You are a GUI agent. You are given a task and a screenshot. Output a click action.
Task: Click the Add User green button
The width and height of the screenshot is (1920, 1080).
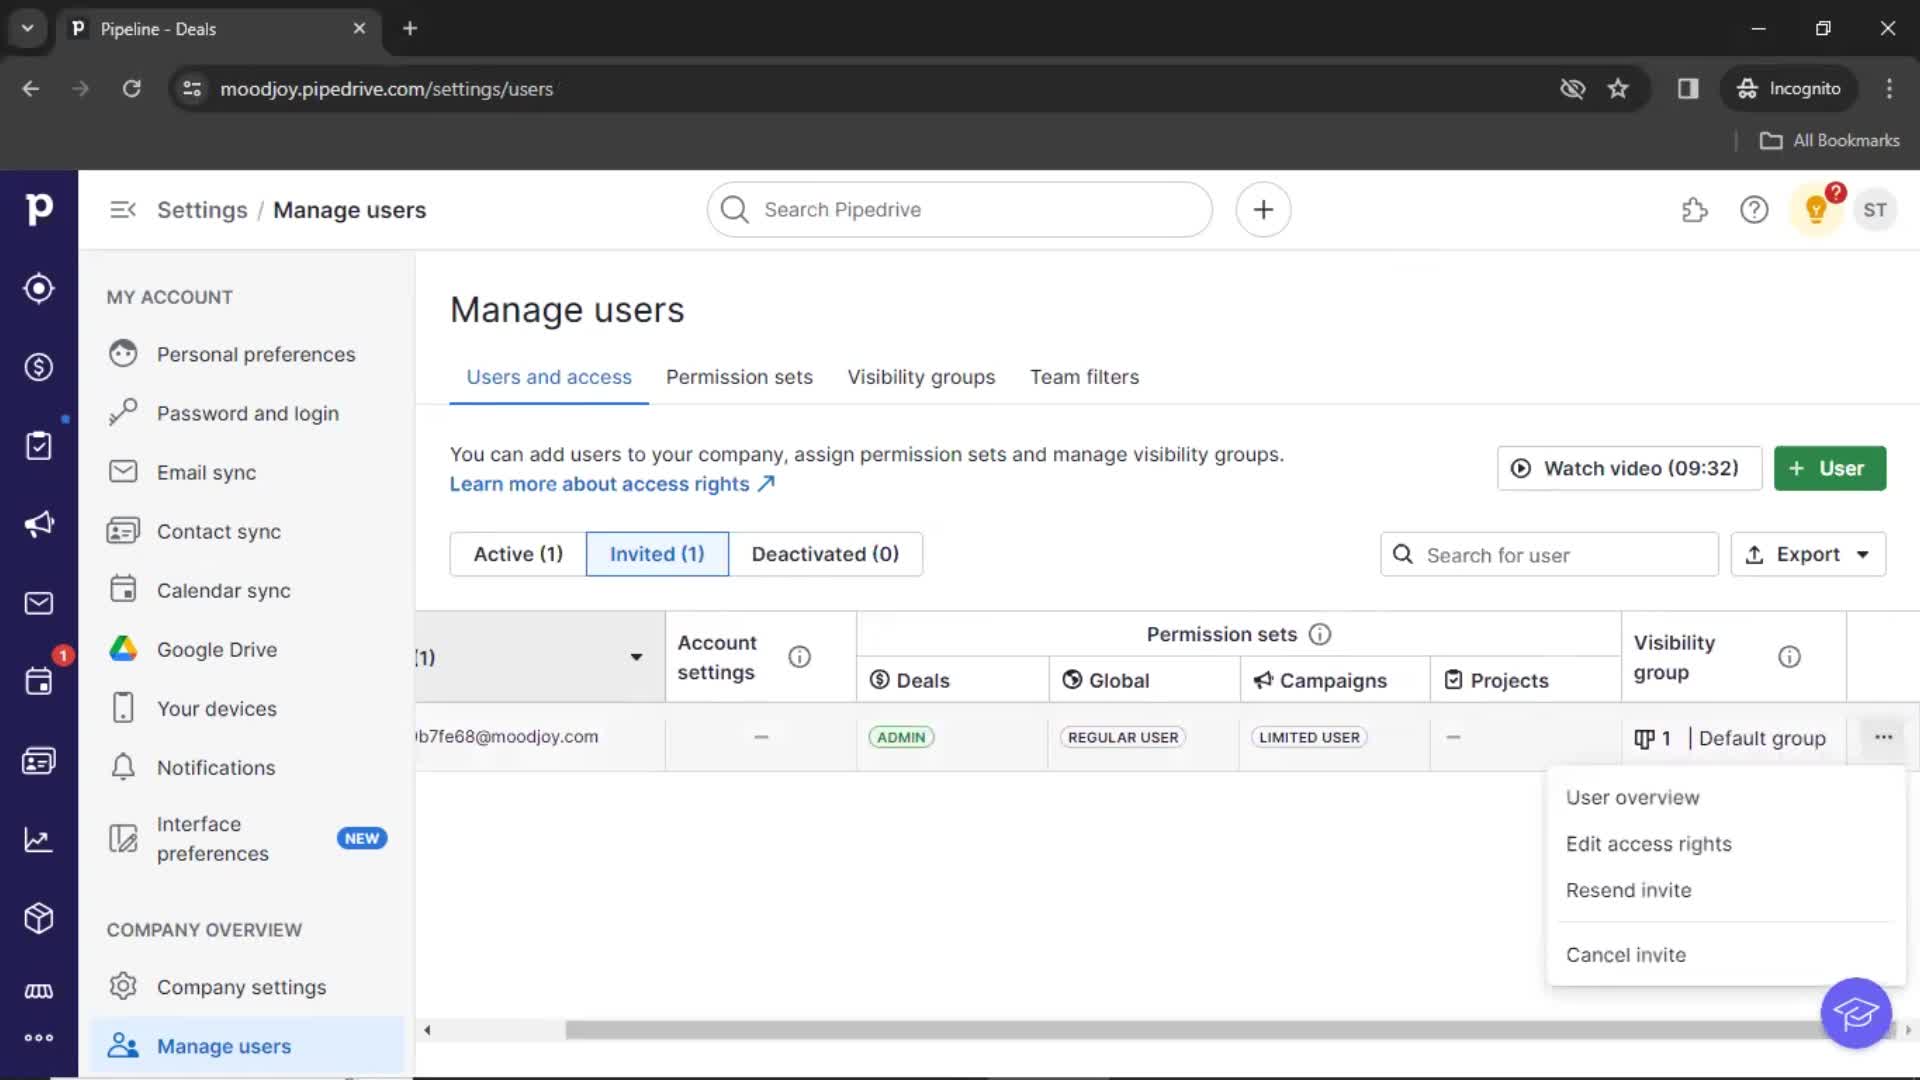click(x=1830, y=468)
